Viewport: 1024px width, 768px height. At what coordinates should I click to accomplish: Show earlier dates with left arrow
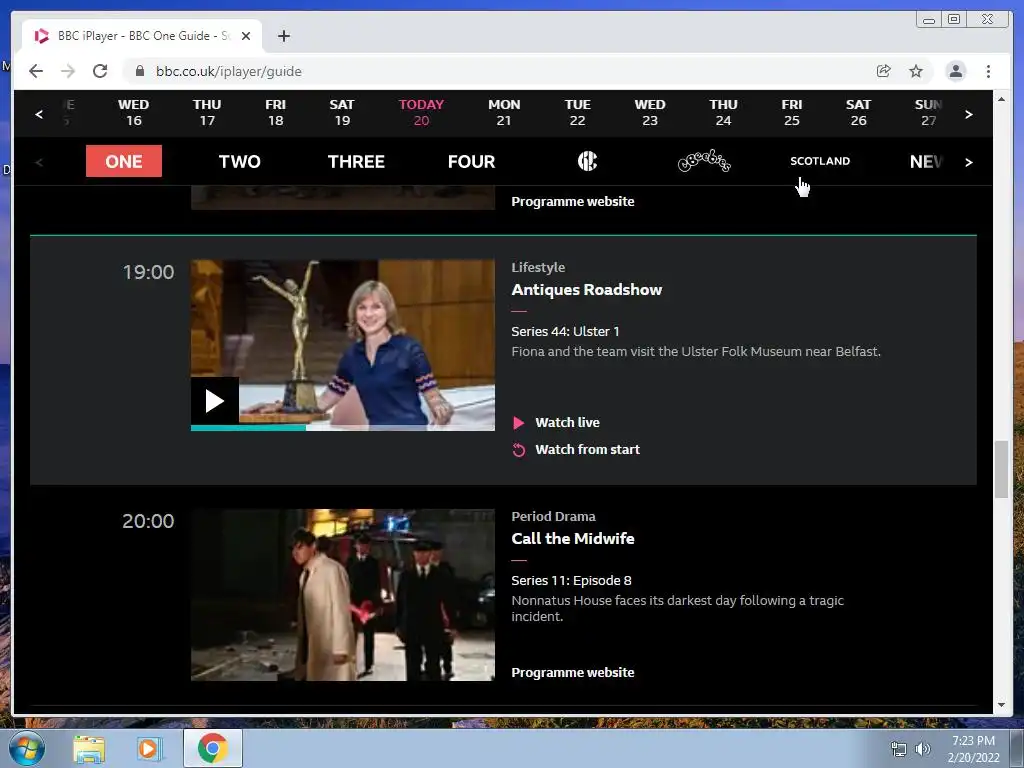tap(39, 114)
